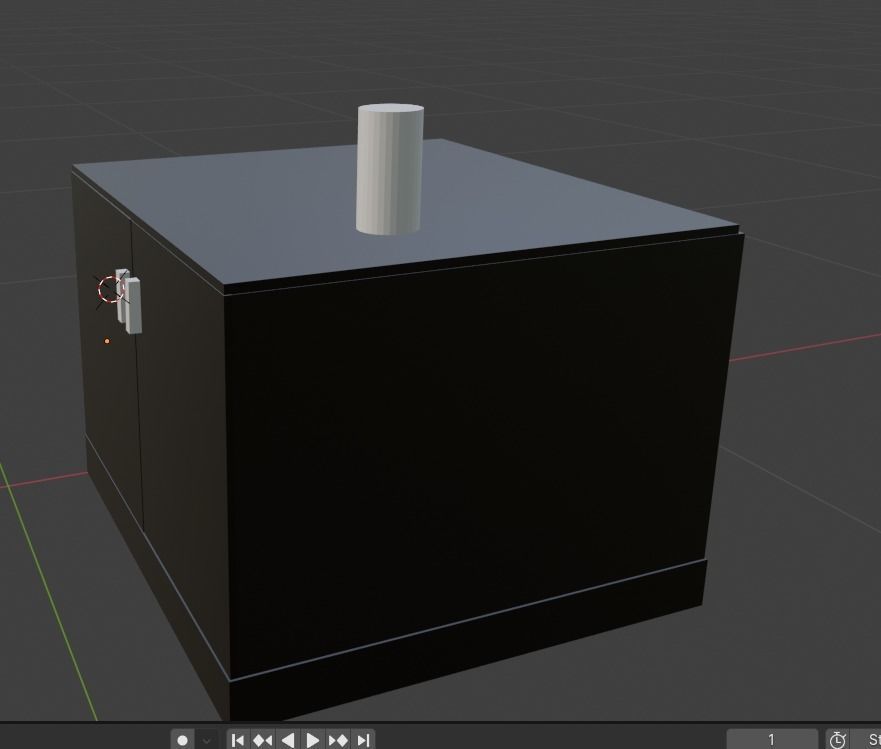
Task: Play the animation in reverse
Action: click(288, 740)
